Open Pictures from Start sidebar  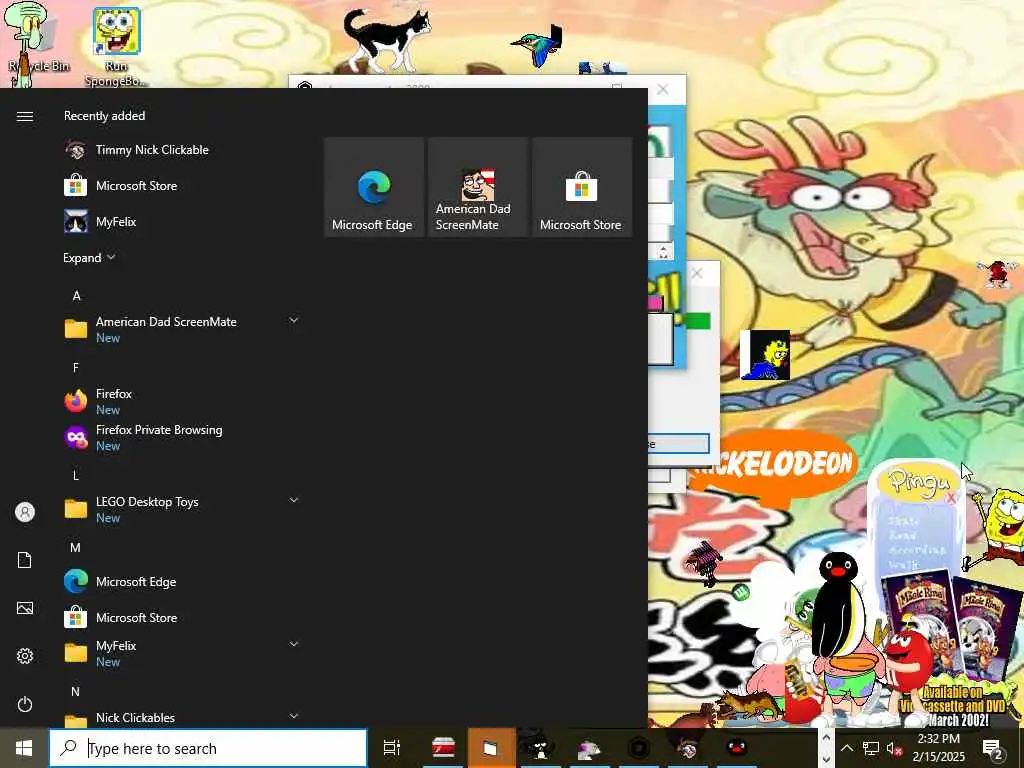tap(25, 608)
